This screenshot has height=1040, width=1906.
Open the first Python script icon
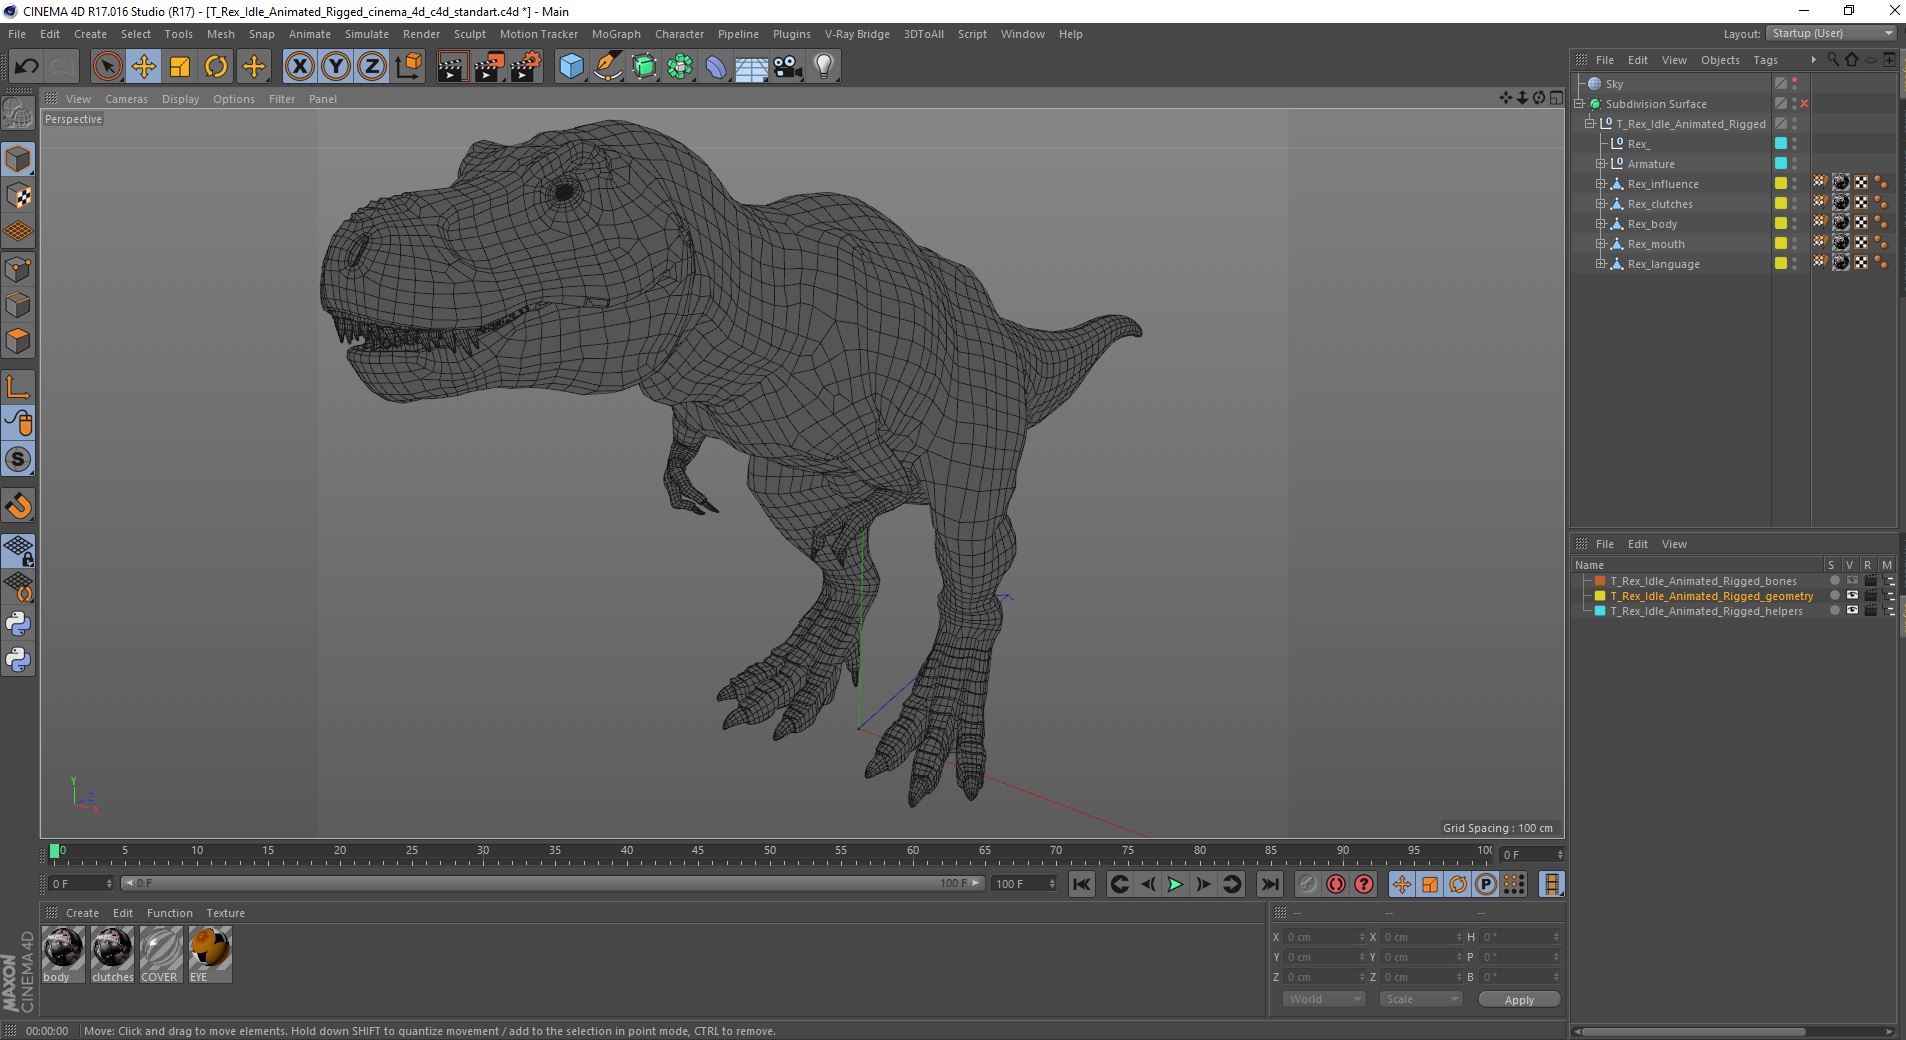coord(18,624)
